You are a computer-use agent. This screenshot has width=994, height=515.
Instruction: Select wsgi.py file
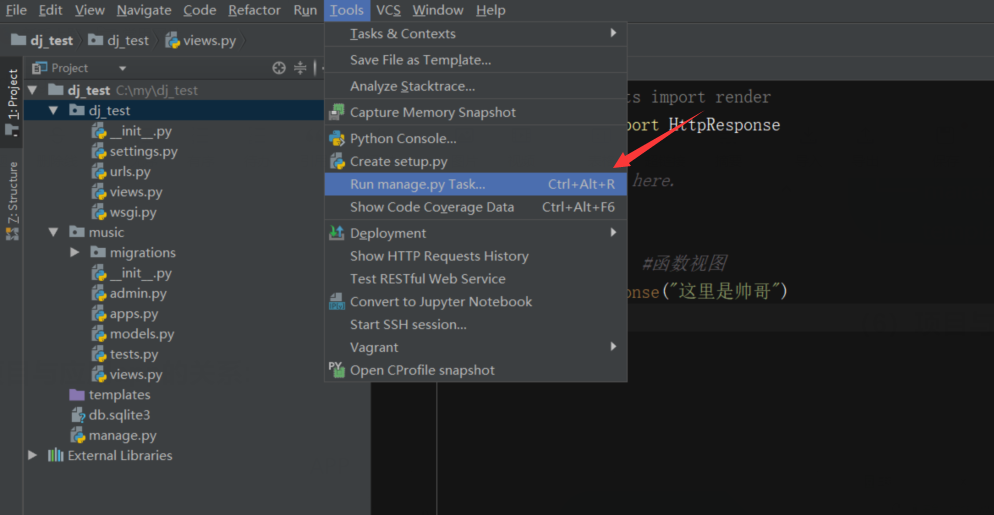click(124, 212)
